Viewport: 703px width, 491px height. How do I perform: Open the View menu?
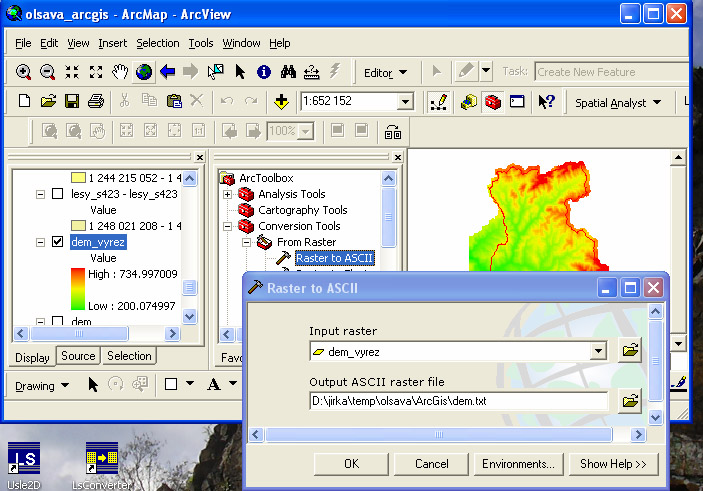pyautogui.click(x=78, y=43)
